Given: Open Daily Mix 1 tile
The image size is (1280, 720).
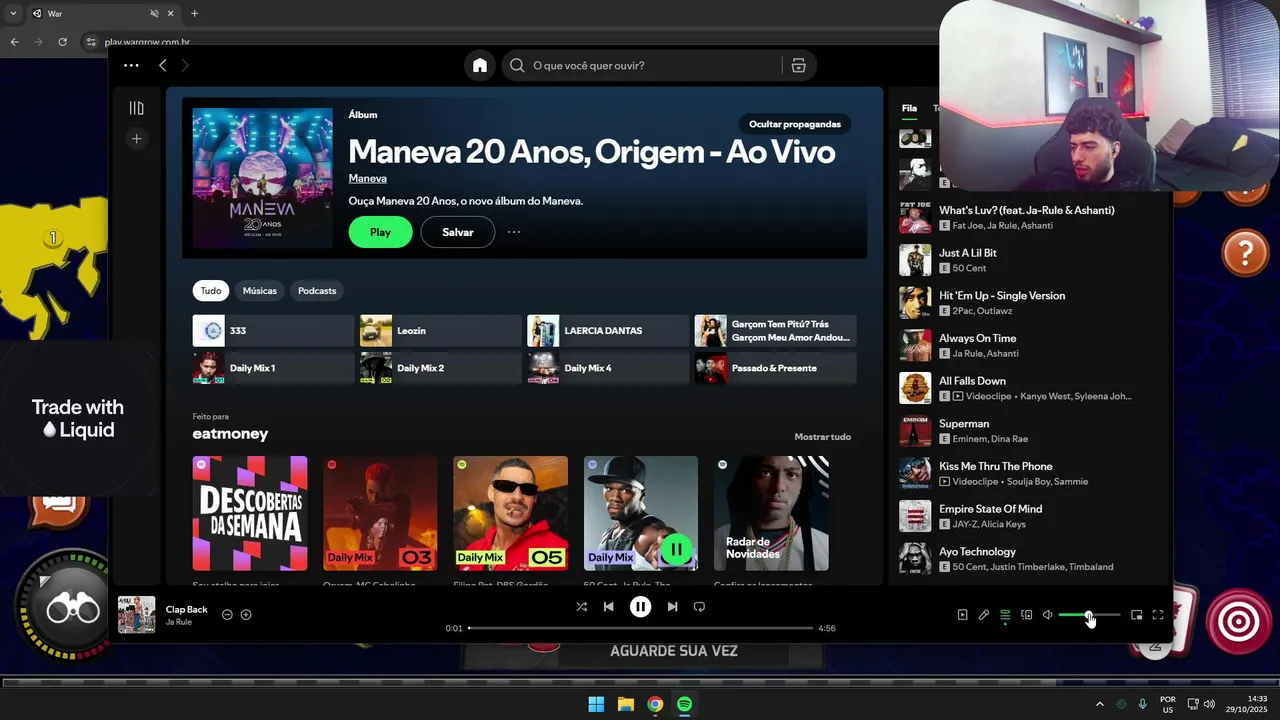Looking at the screenshot, I should (x=273, y=368).
